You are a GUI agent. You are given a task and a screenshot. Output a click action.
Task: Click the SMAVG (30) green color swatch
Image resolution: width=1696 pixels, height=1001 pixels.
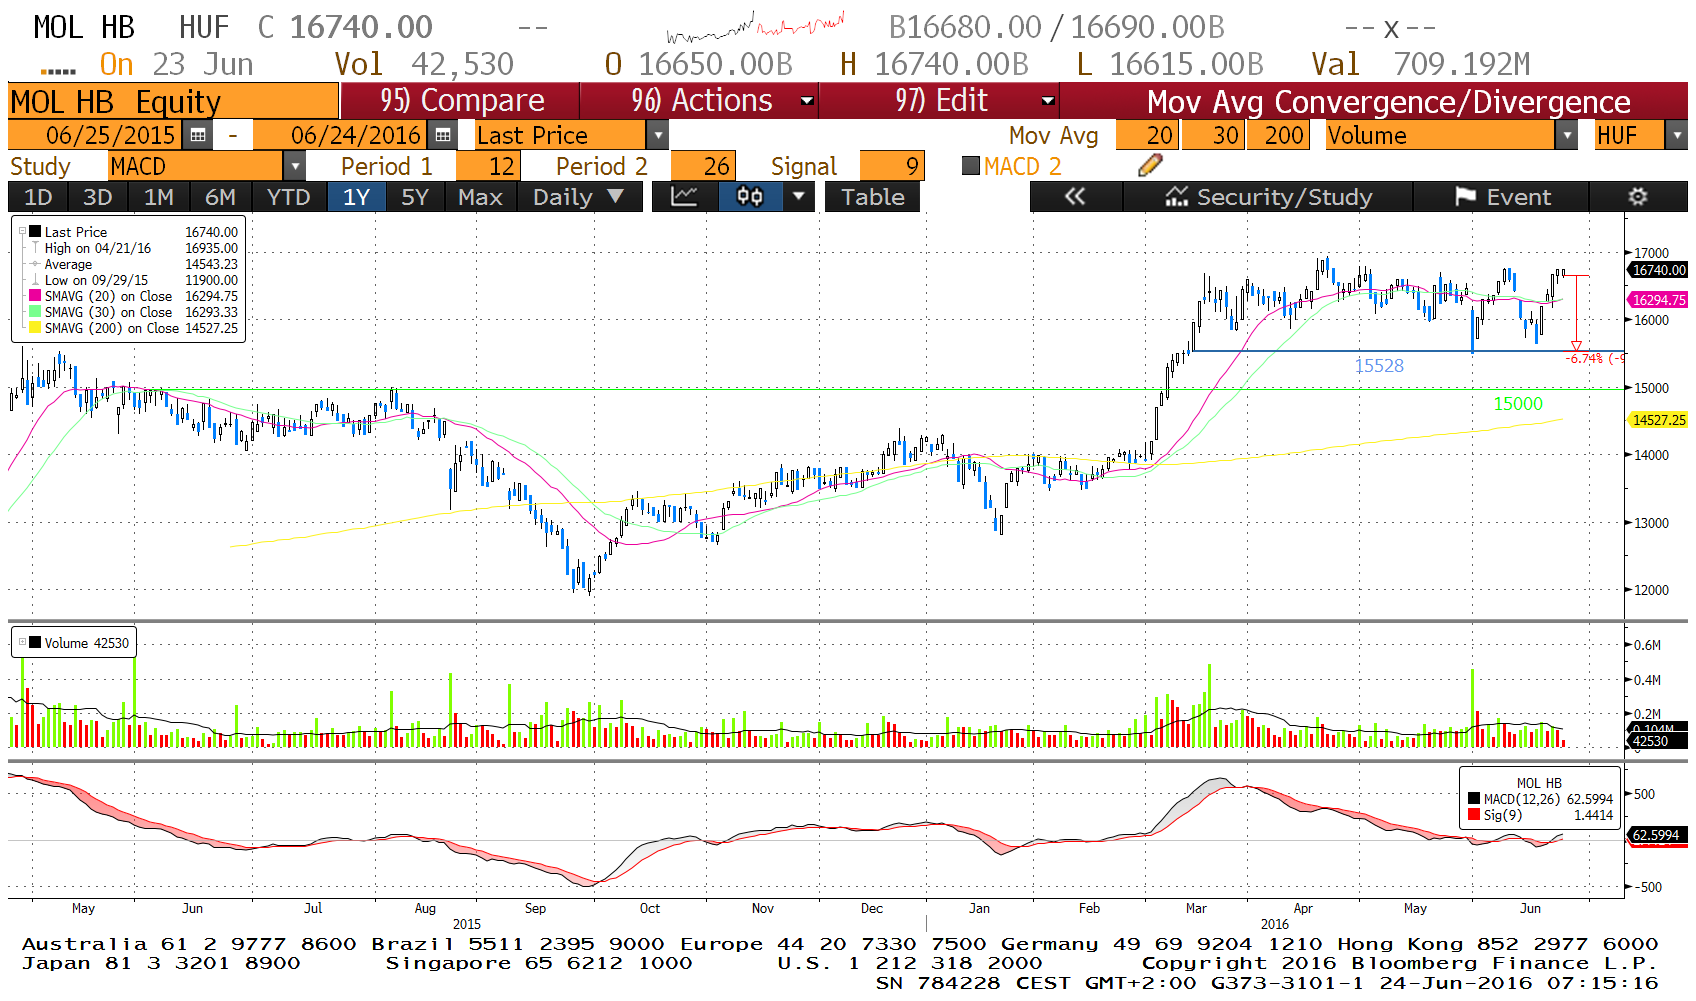pos(35,312)
